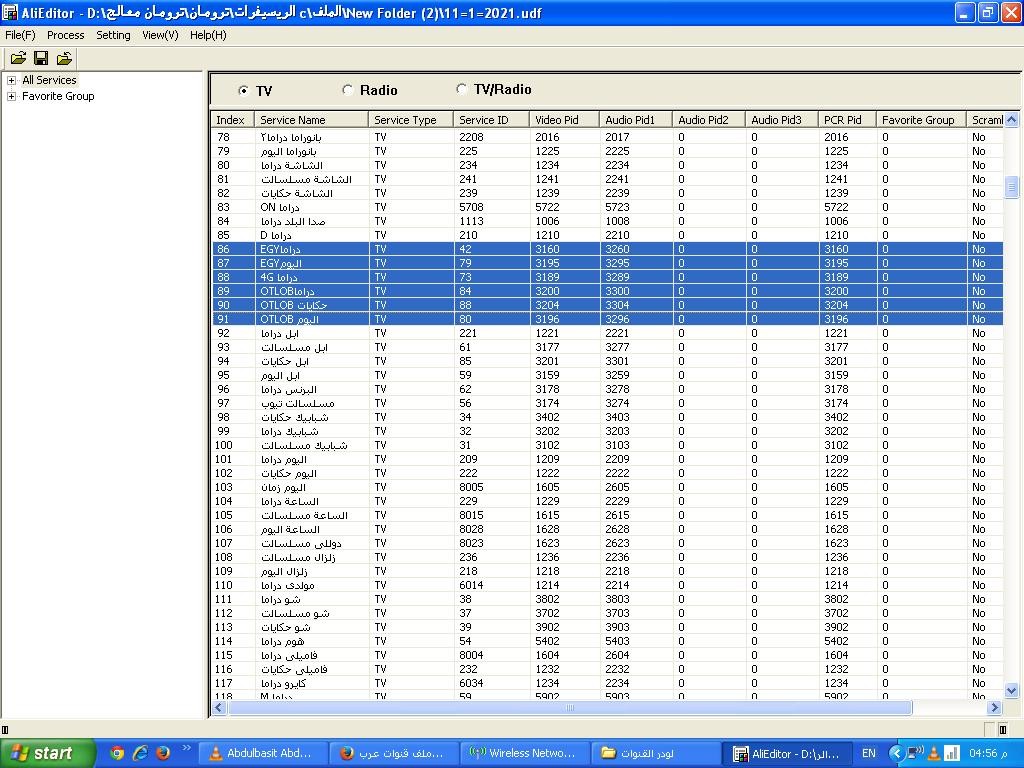Open the Setting menu
Screen dimensions: 1024x768
tap(113, 35)
